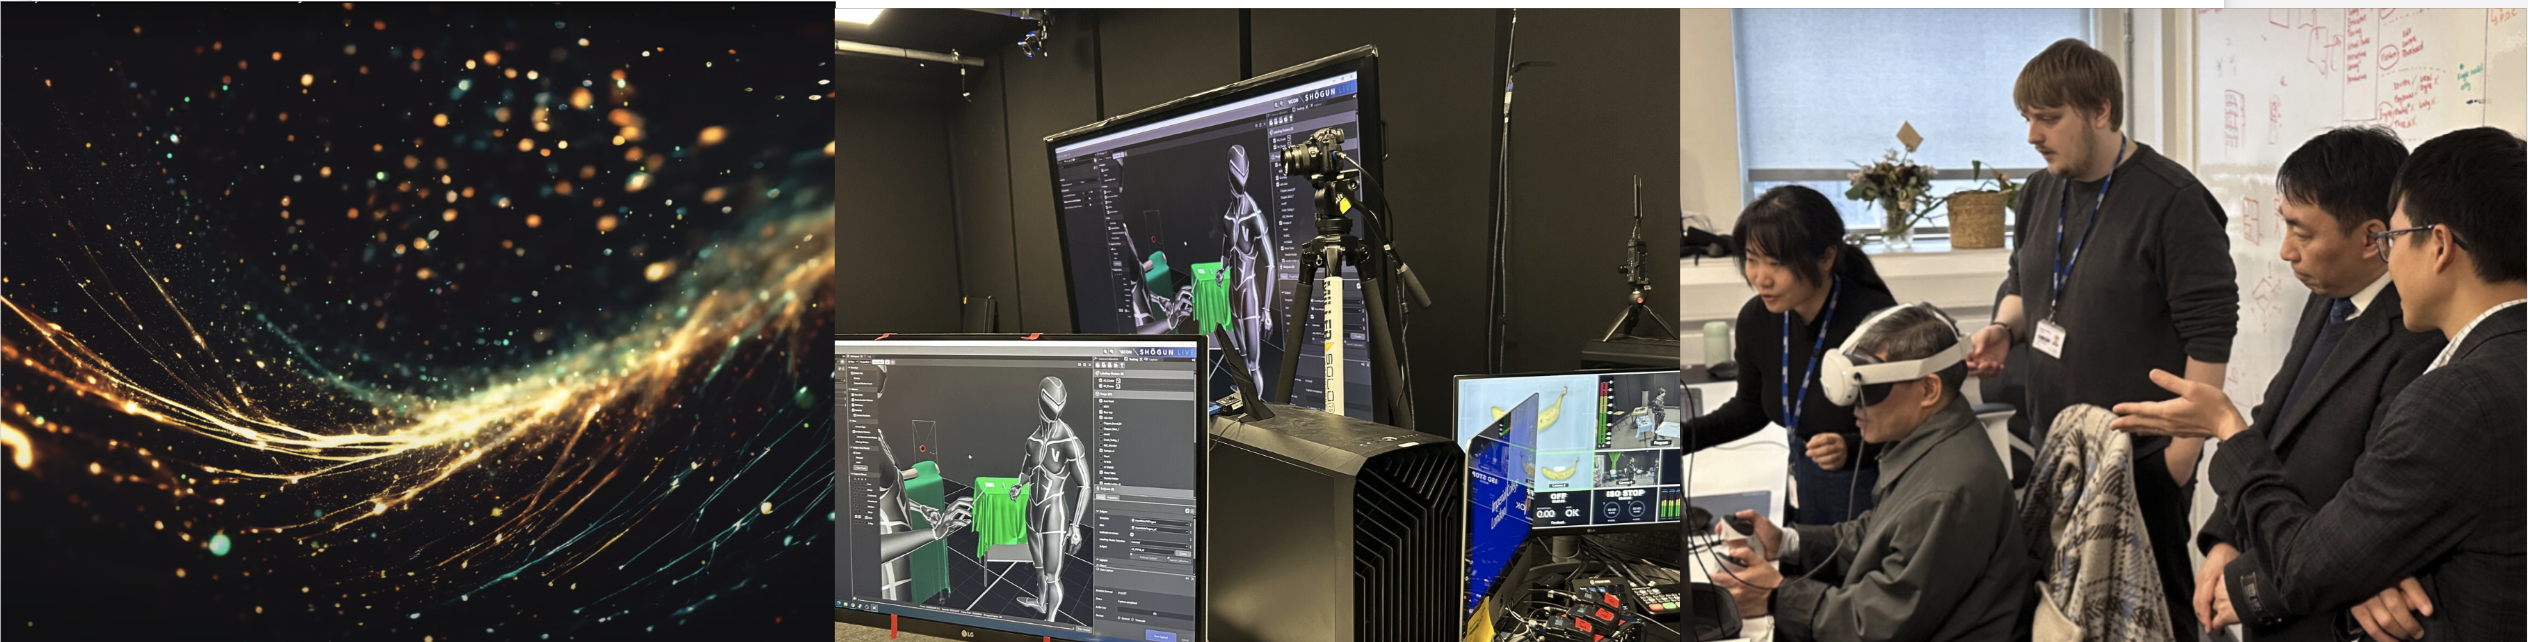Click the Vicon logo on front monitor
Viewport: 2528px width, 642px height.
1125,352
